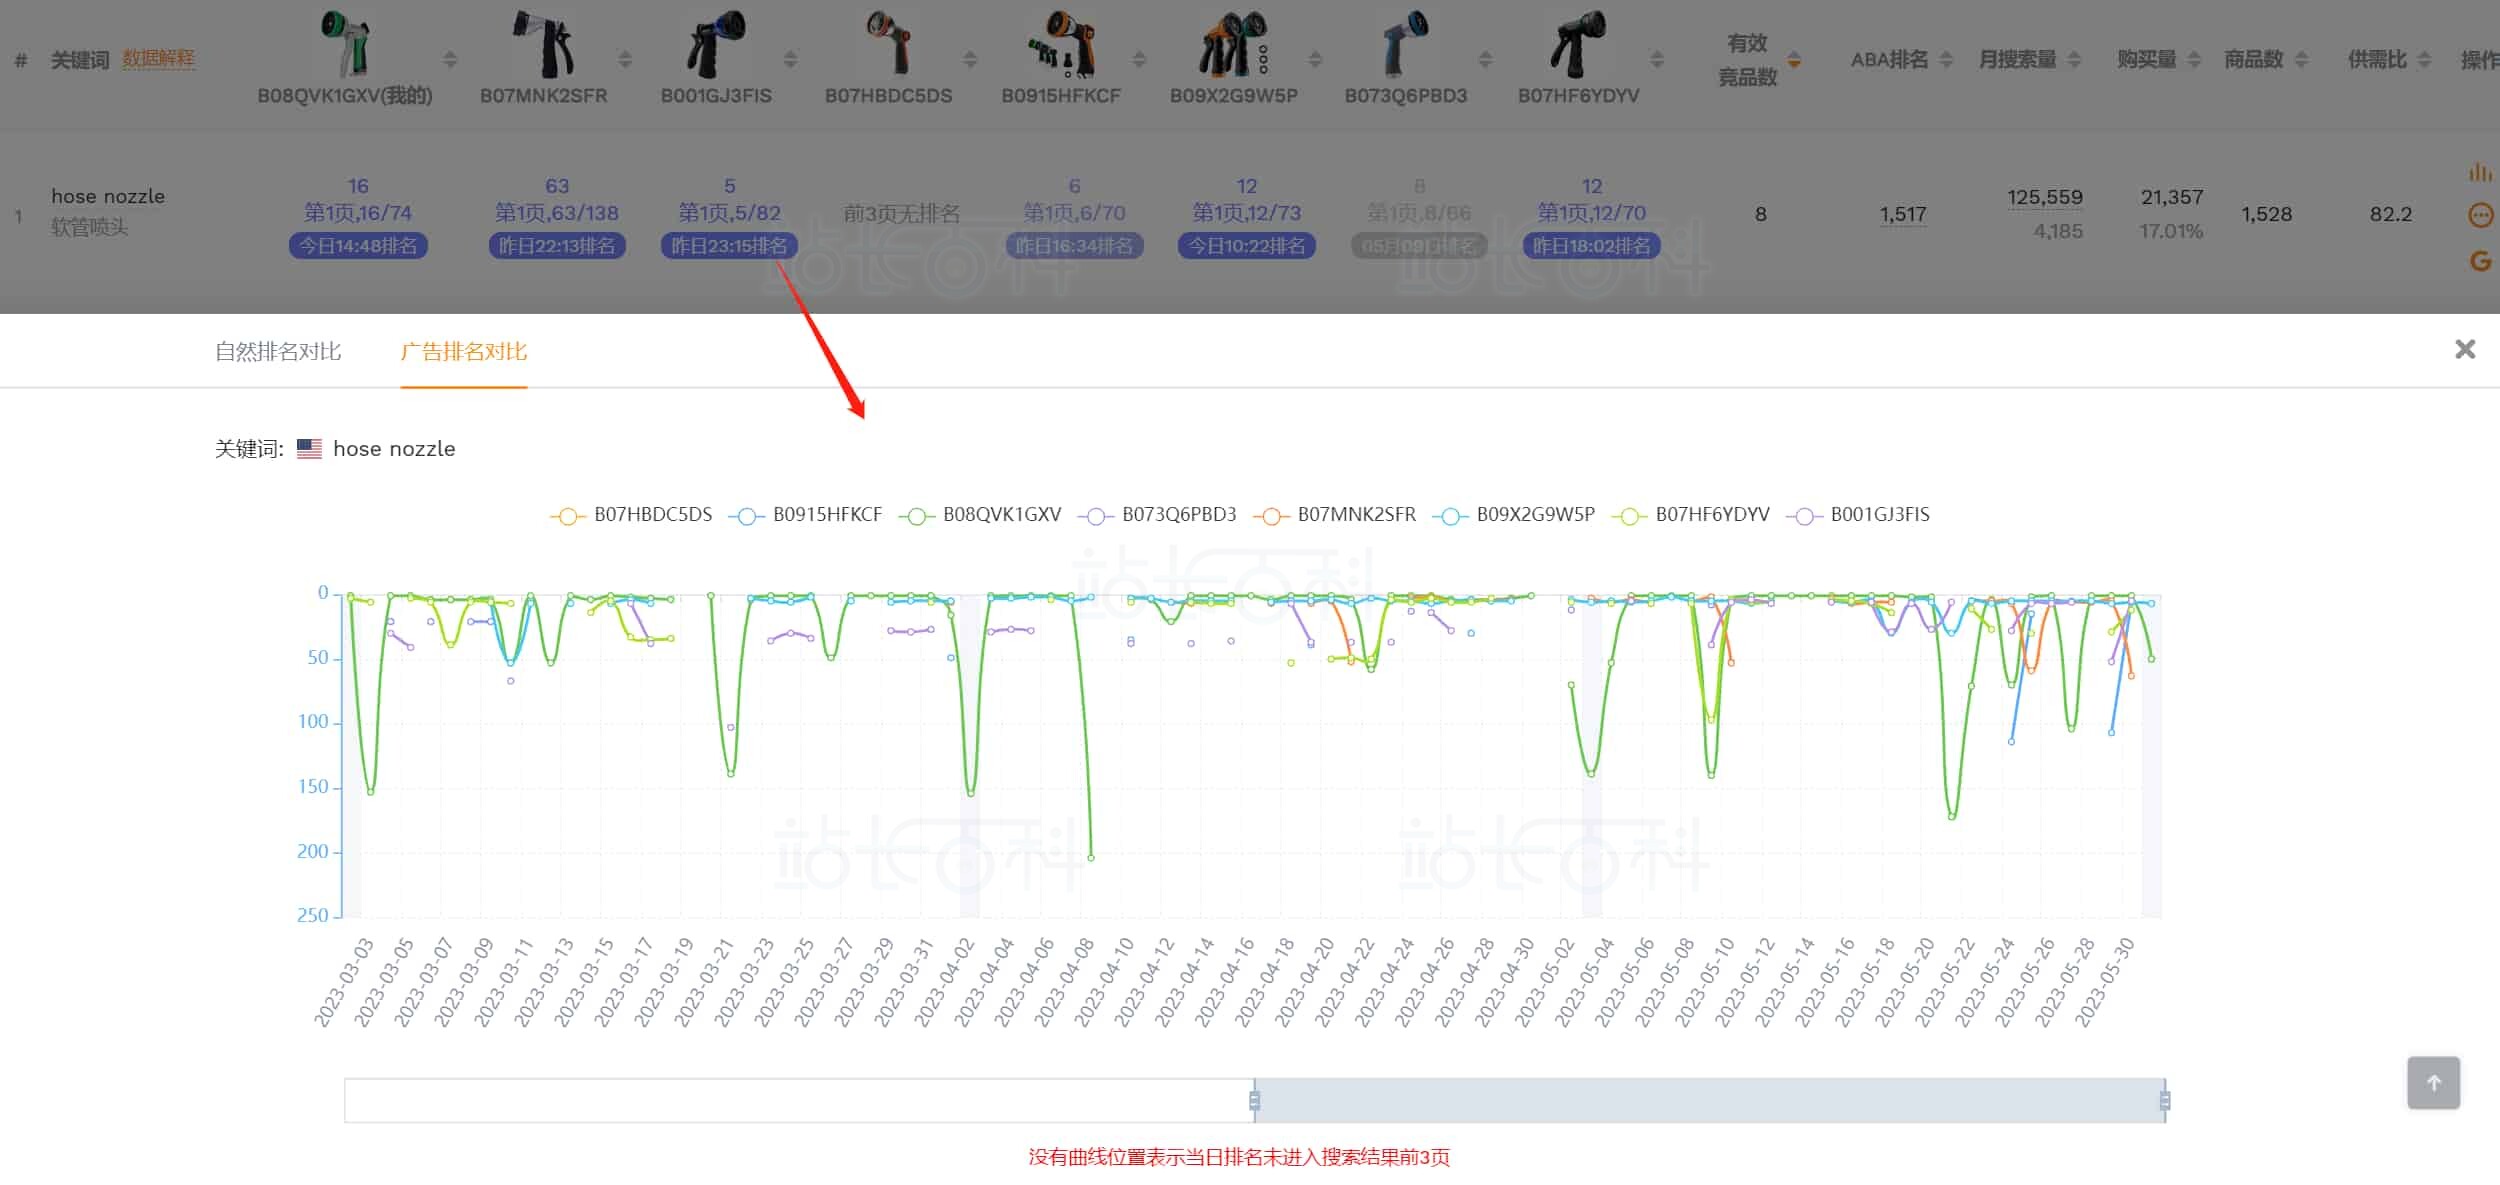This screenshot has width=2500, height=1185.
Task: Open the bar chart icon in operations column
Action: point(2480,173)
